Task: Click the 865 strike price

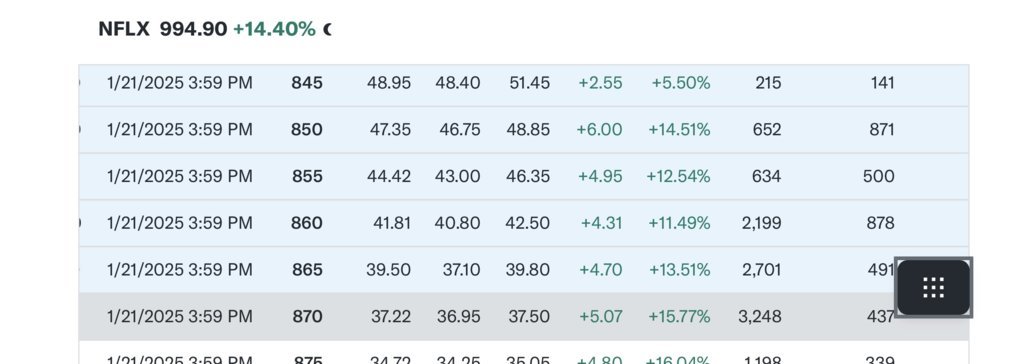Action: 307,269
